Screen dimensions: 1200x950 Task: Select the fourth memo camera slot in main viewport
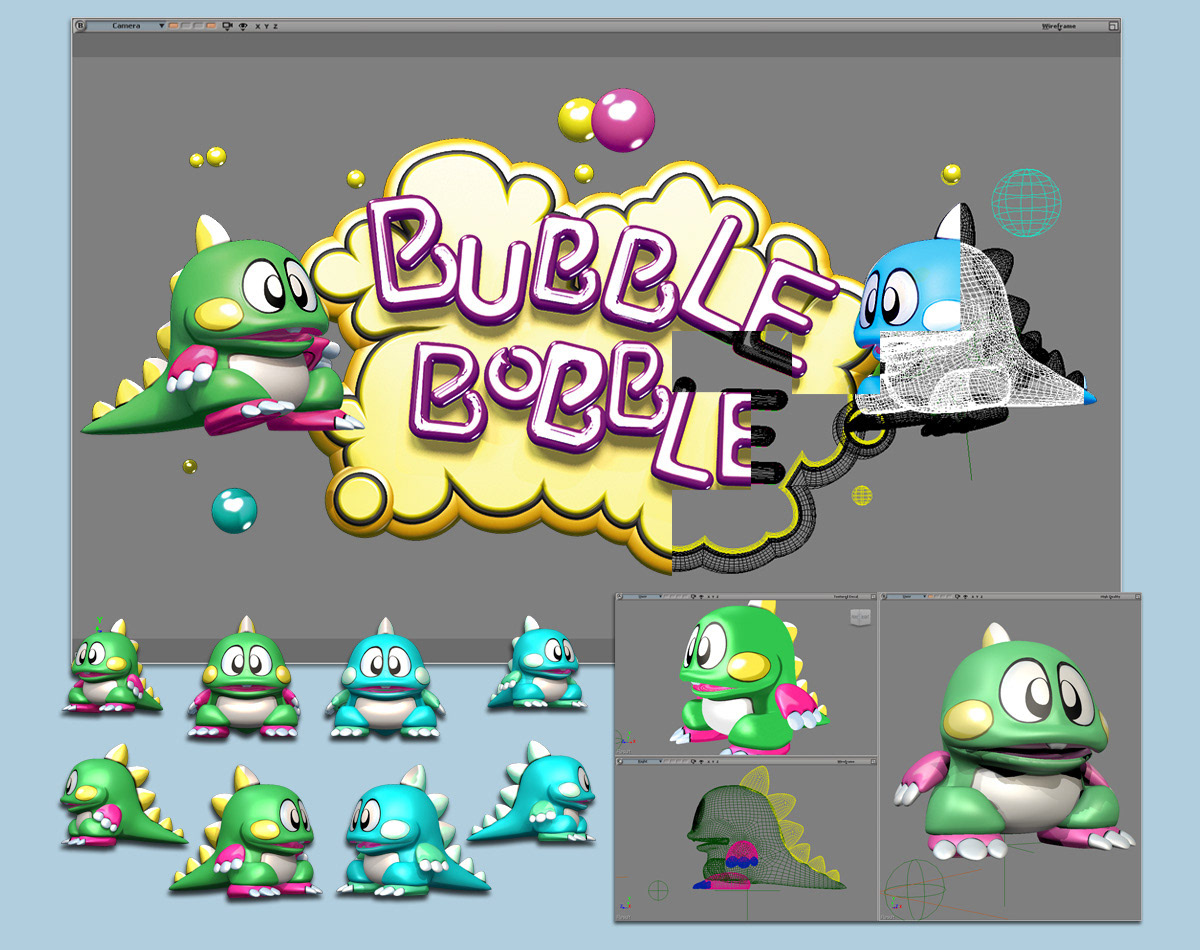click(x=211, y=26)
